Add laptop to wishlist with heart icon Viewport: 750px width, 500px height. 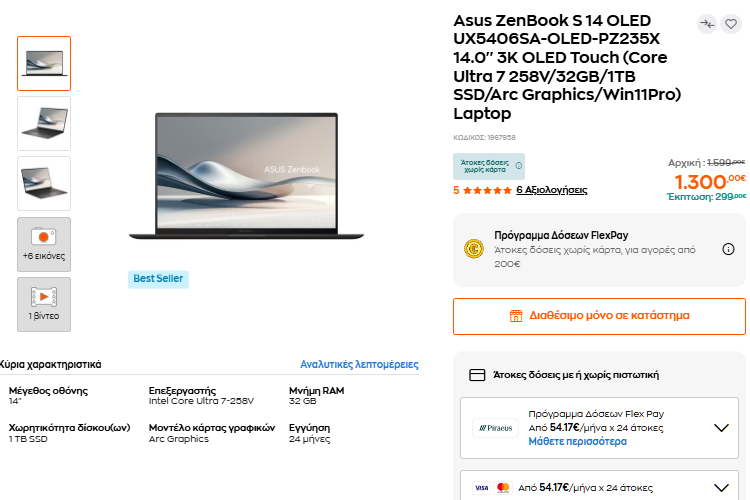731,24
